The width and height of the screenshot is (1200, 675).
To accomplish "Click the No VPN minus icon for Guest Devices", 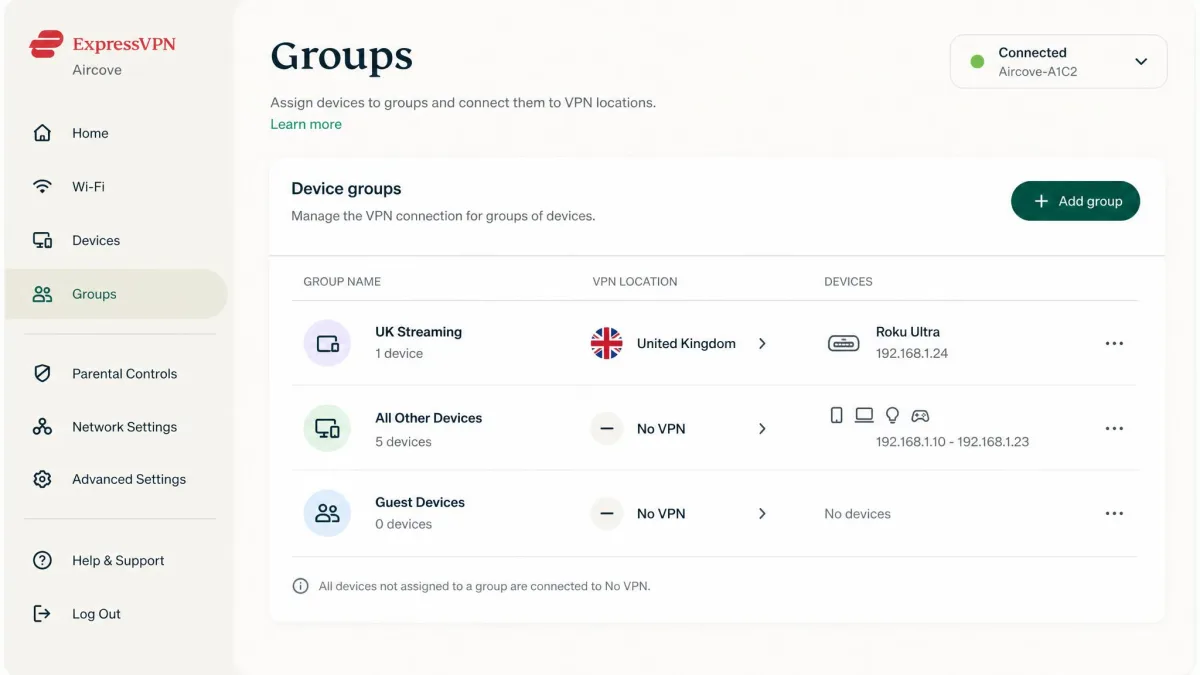I will tap(606, 513).
